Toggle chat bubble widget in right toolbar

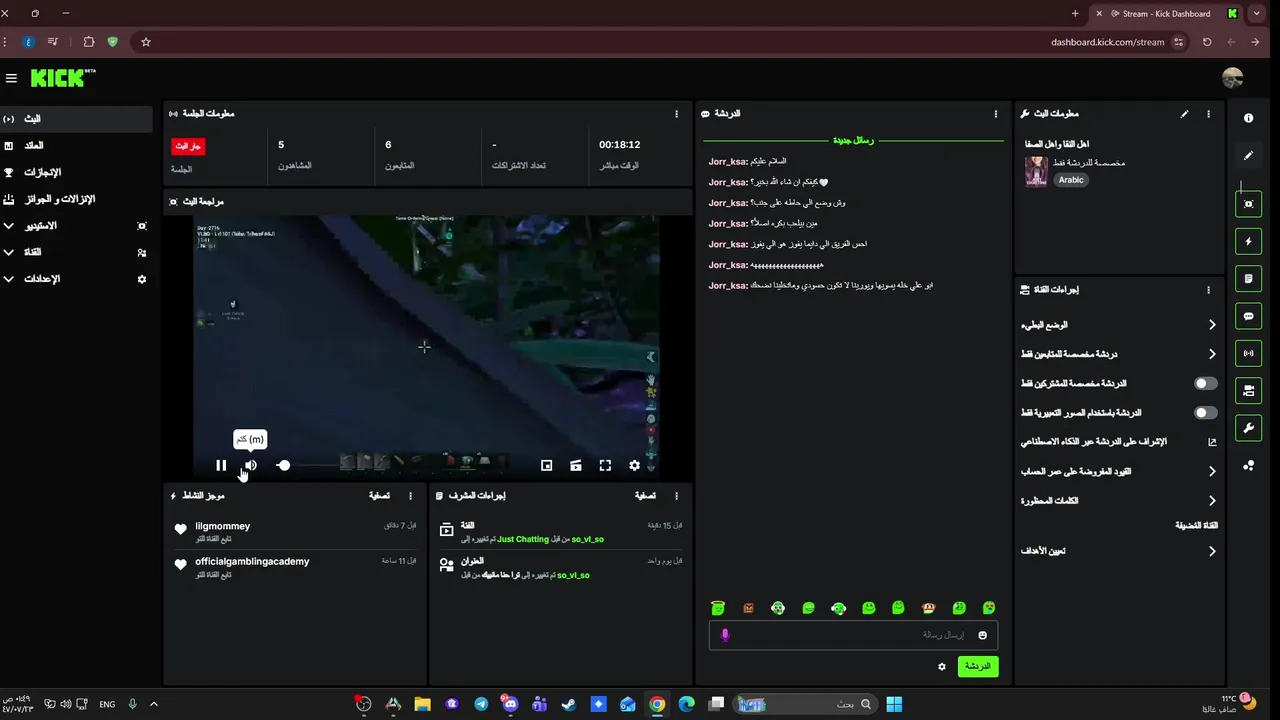[x=1248, y=316]
